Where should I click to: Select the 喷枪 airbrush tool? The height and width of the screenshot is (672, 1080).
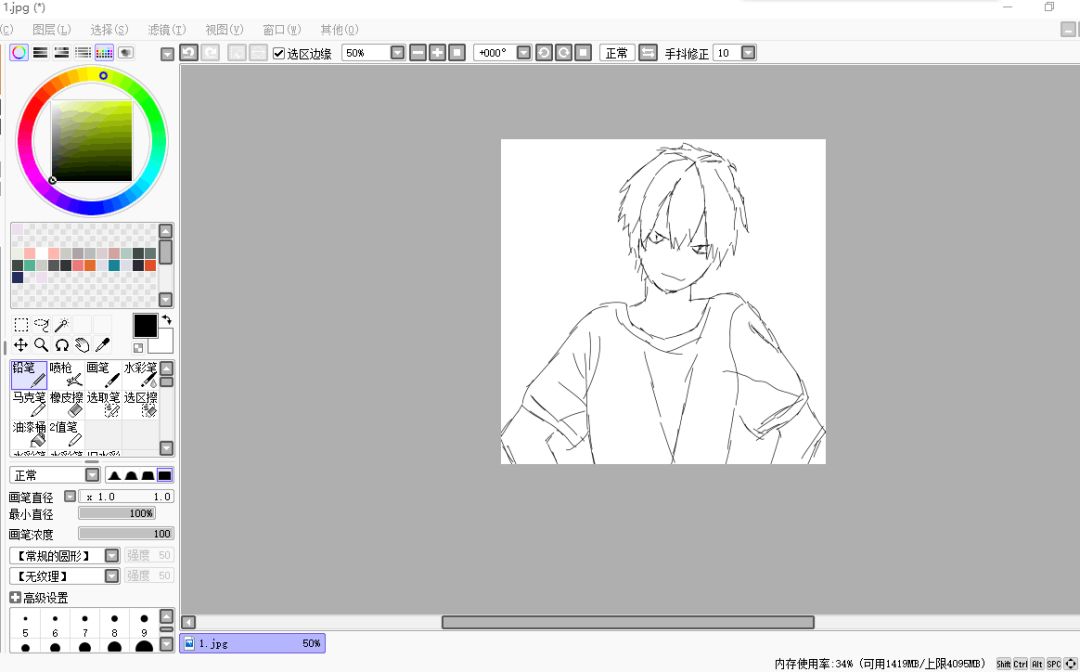(x=66, y=375)
